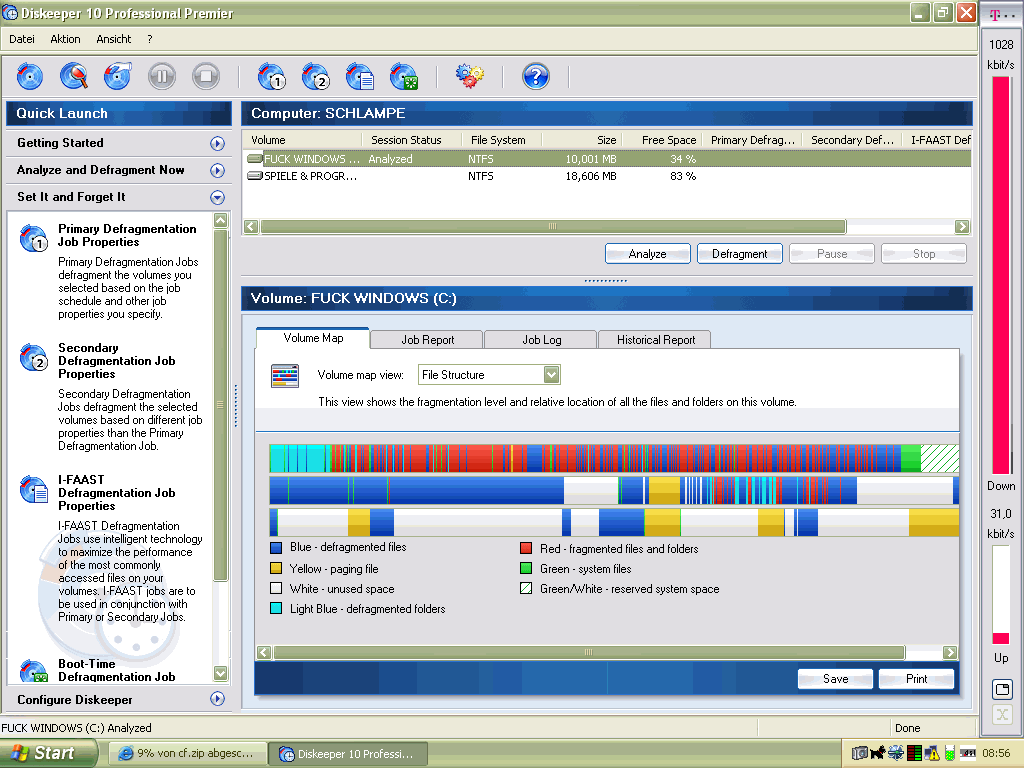Open Primary Defragmentation Job toolbar icon
Image resolution: width=1024 pixels, height=768 pixels.
(x=272, y=76)
